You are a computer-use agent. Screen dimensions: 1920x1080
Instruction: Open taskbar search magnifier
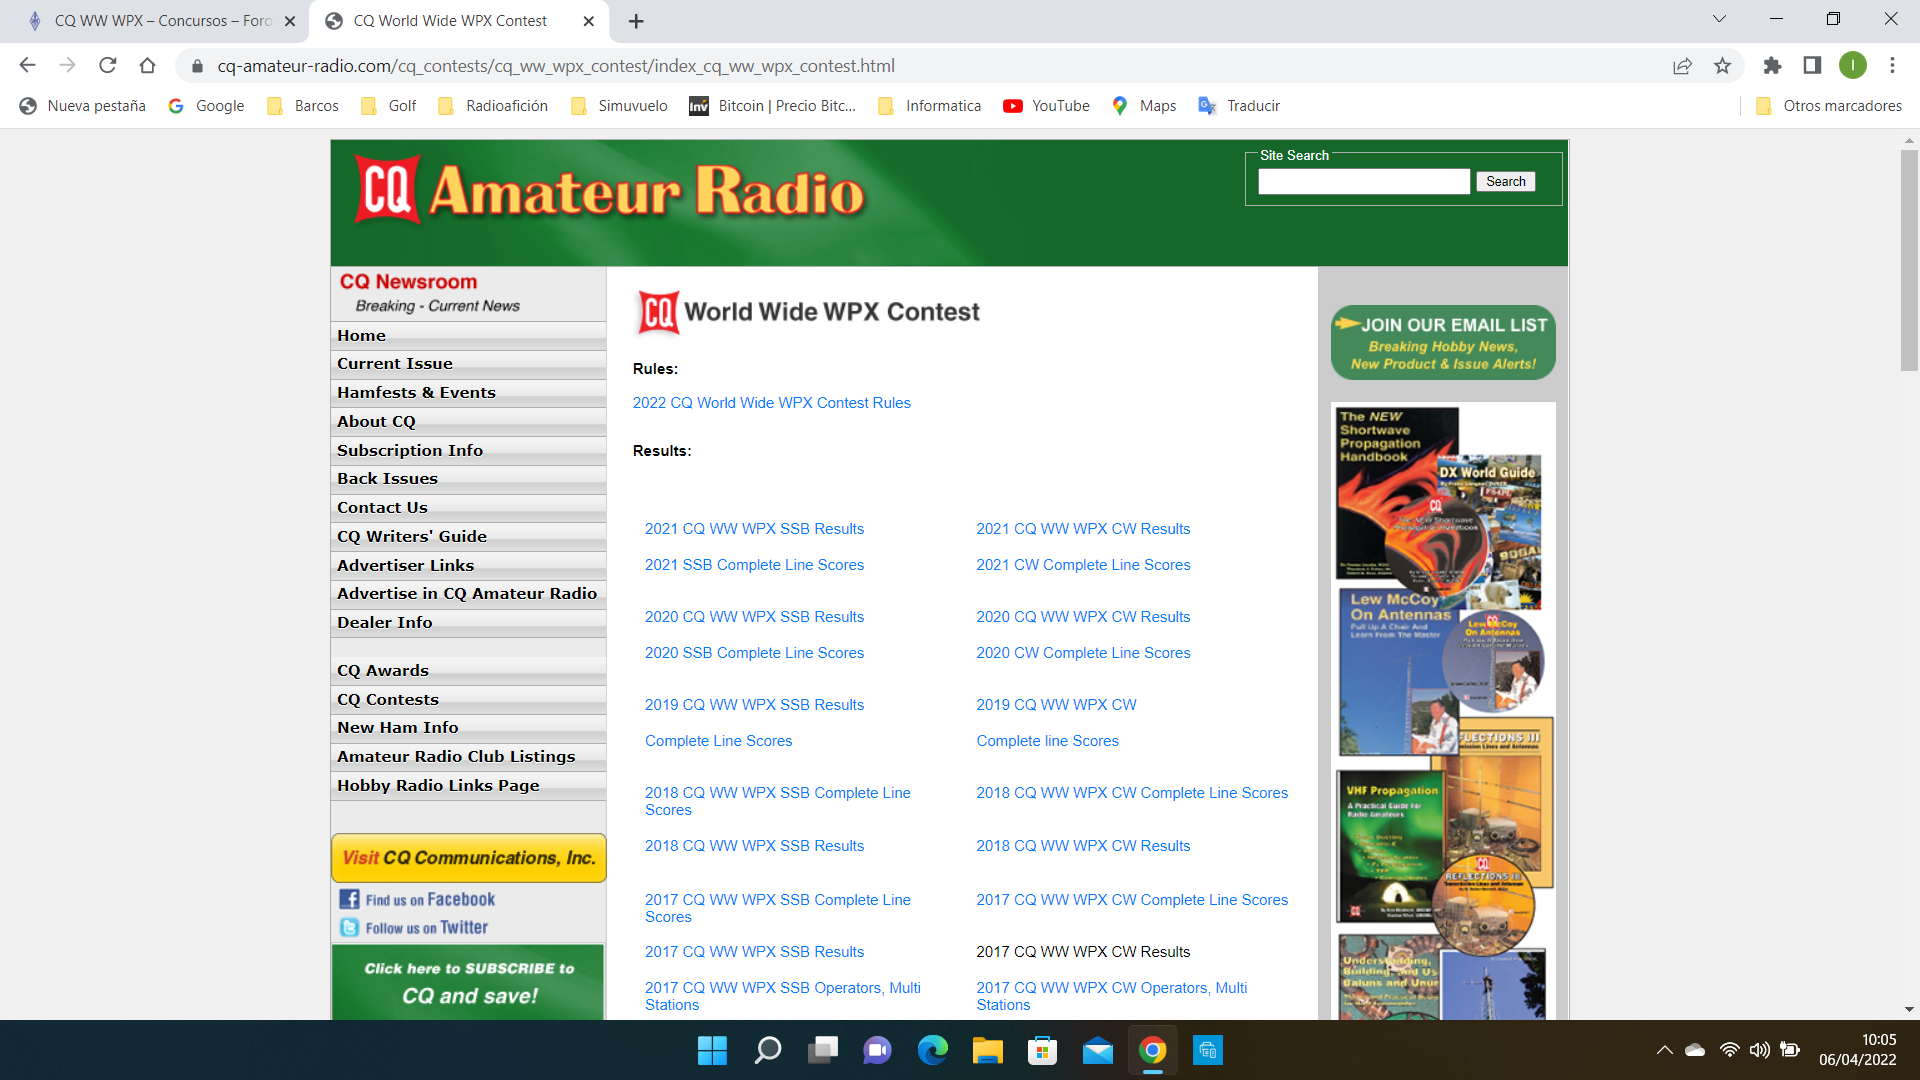point(767,1050)
